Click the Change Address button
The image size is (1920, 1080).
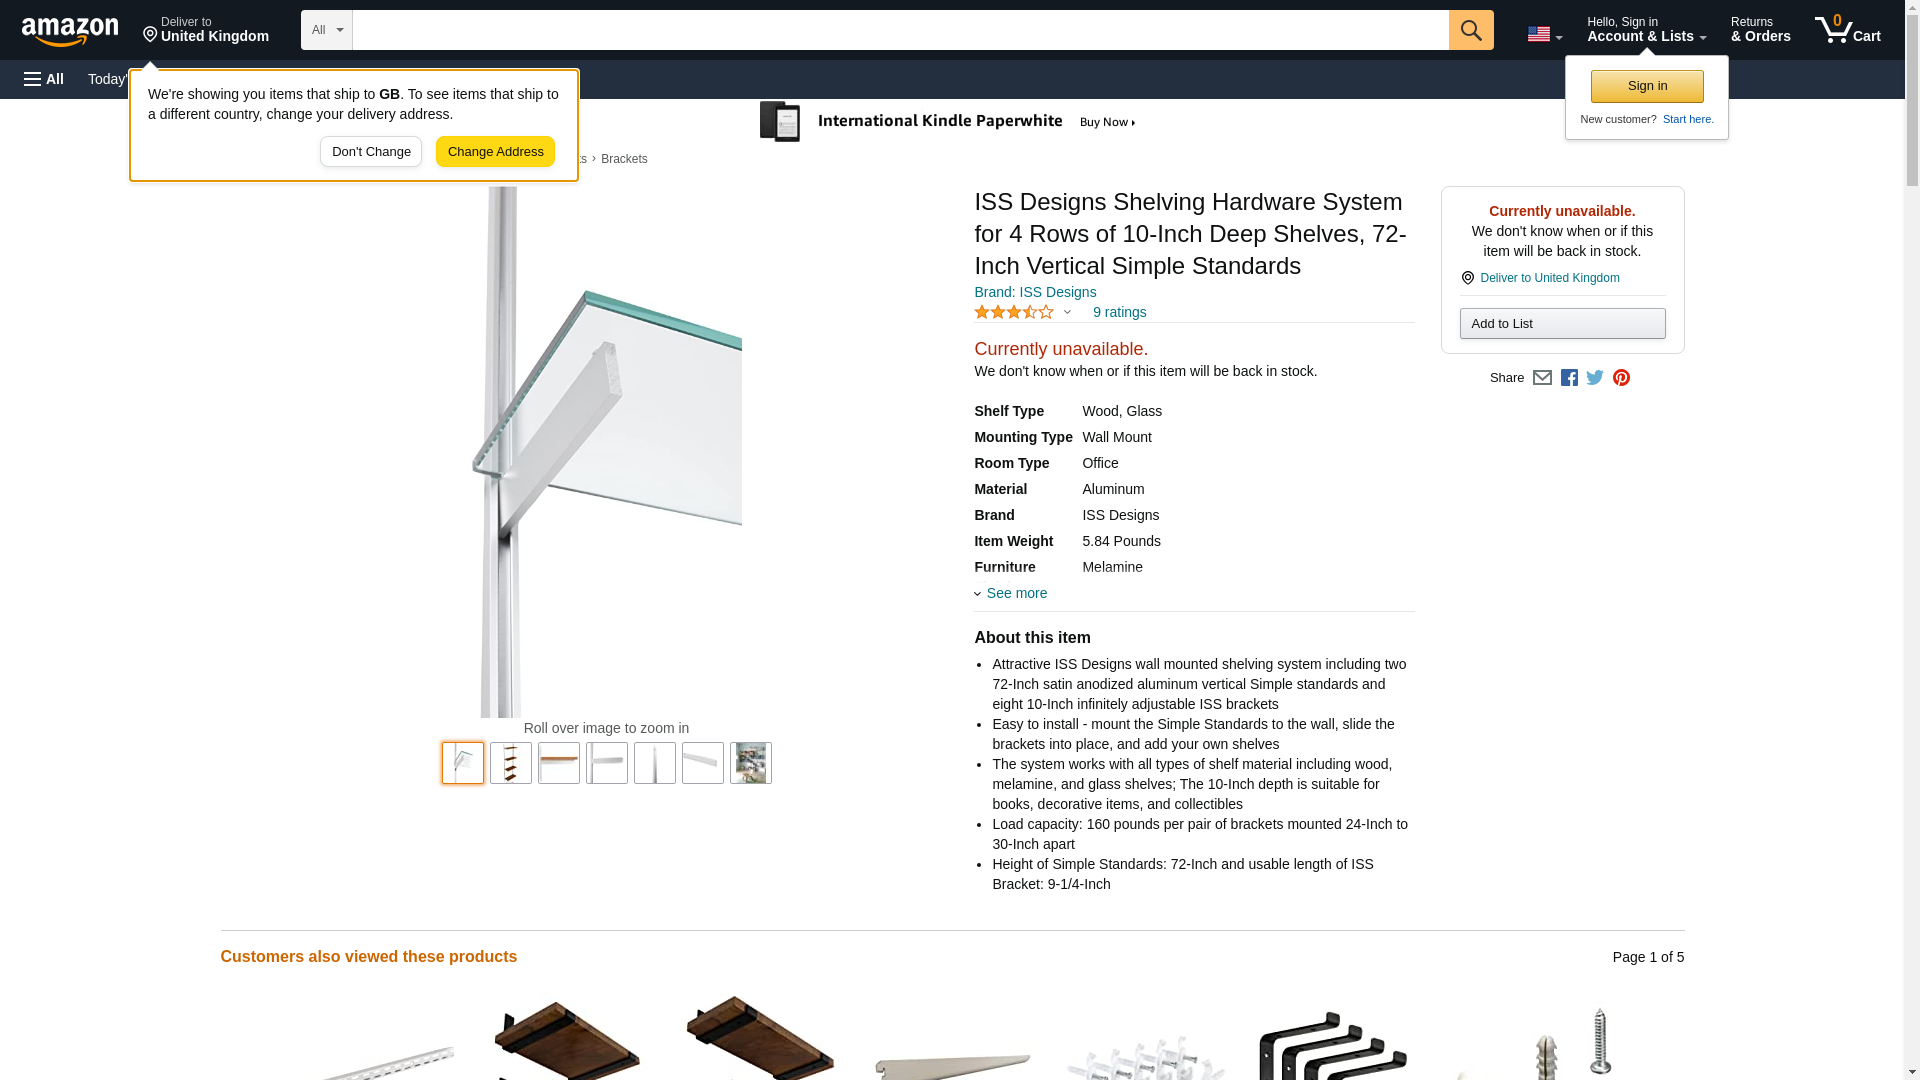[495, 152]
